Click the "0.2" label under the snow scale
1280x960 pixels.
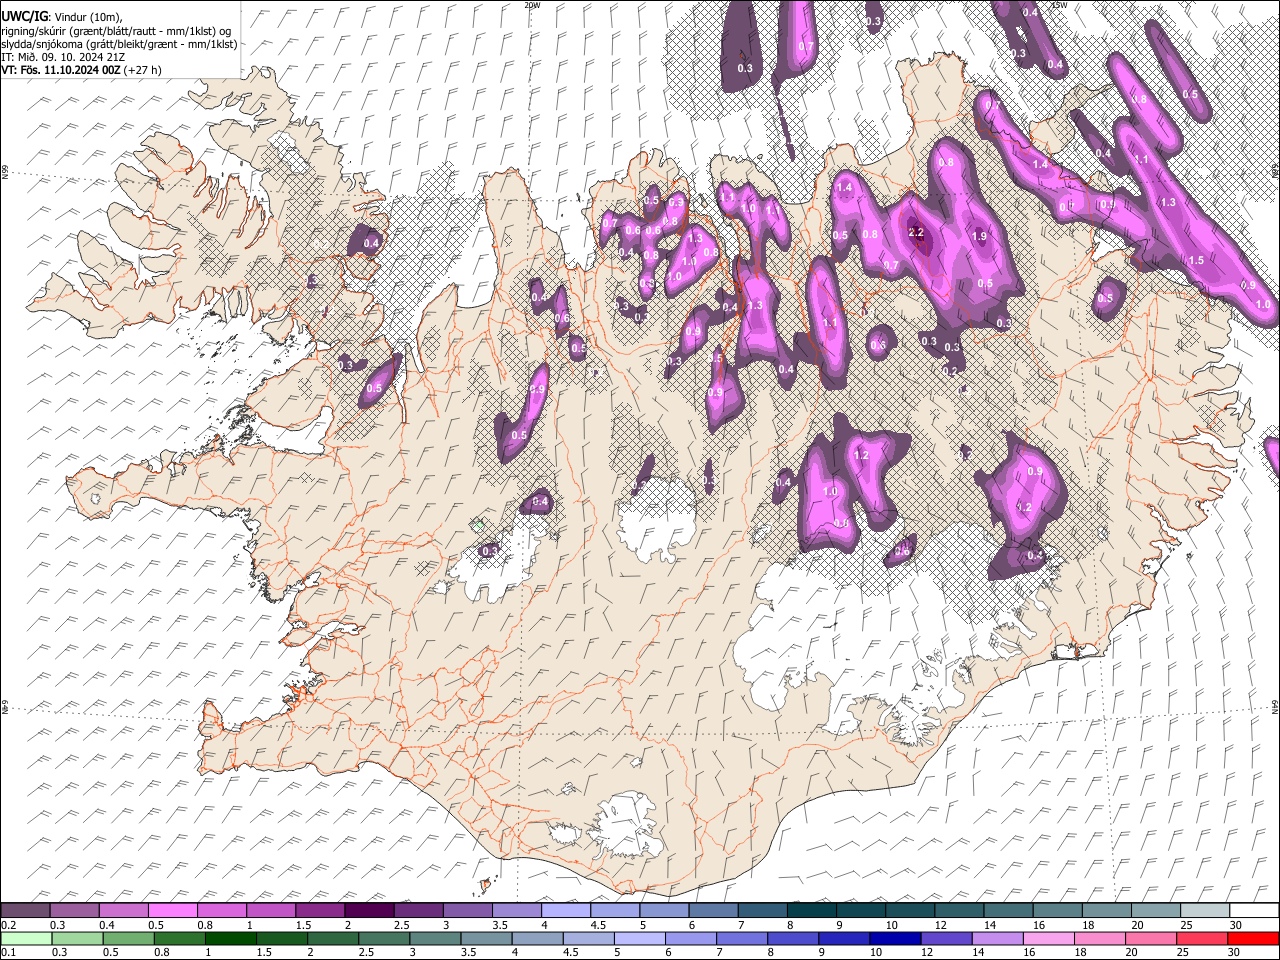(x=8, y=925)
